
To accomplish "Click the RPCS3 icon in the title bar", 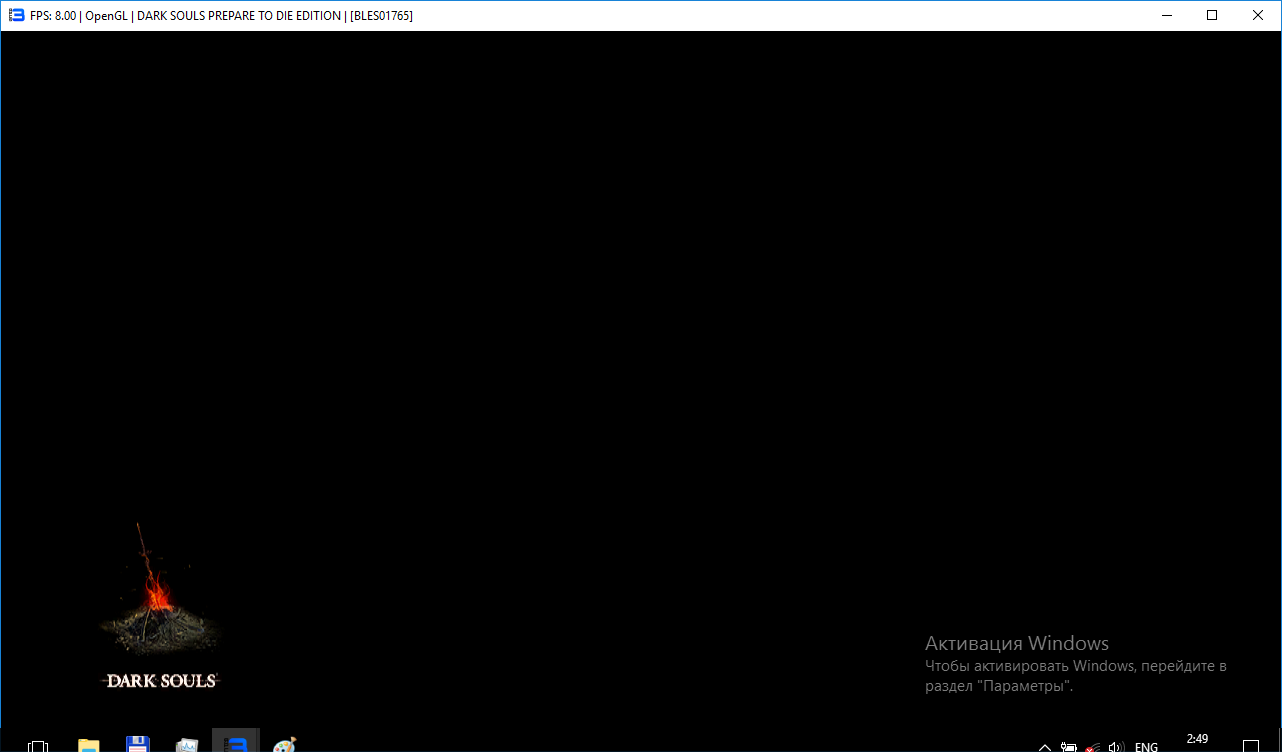I will (x=15, y=15).
